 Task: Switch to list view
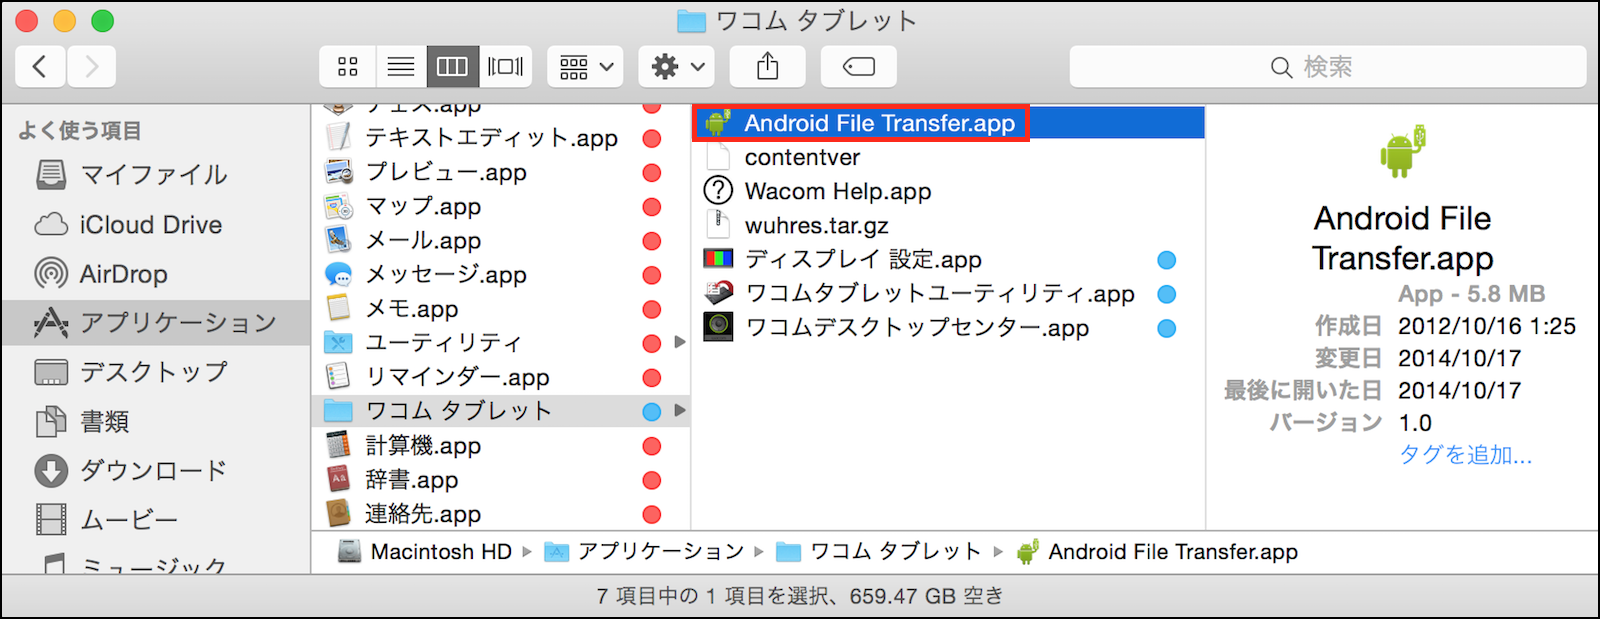(401, 67)
